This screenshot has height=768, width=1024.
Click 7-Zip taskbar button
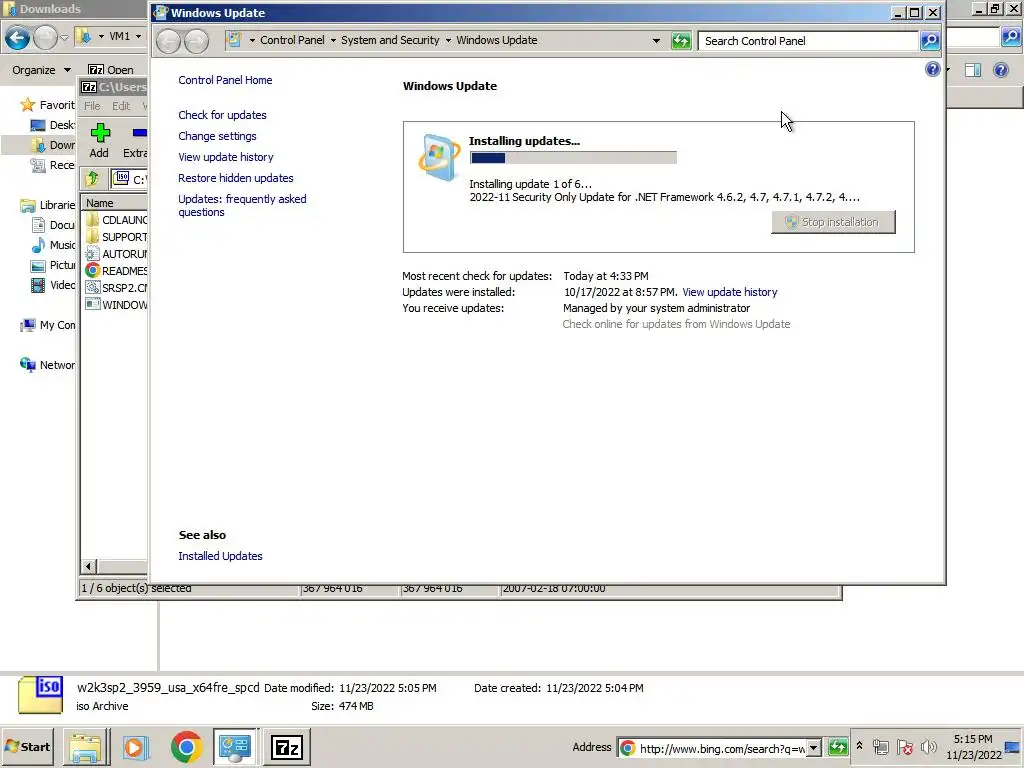[x=287, y=747]
